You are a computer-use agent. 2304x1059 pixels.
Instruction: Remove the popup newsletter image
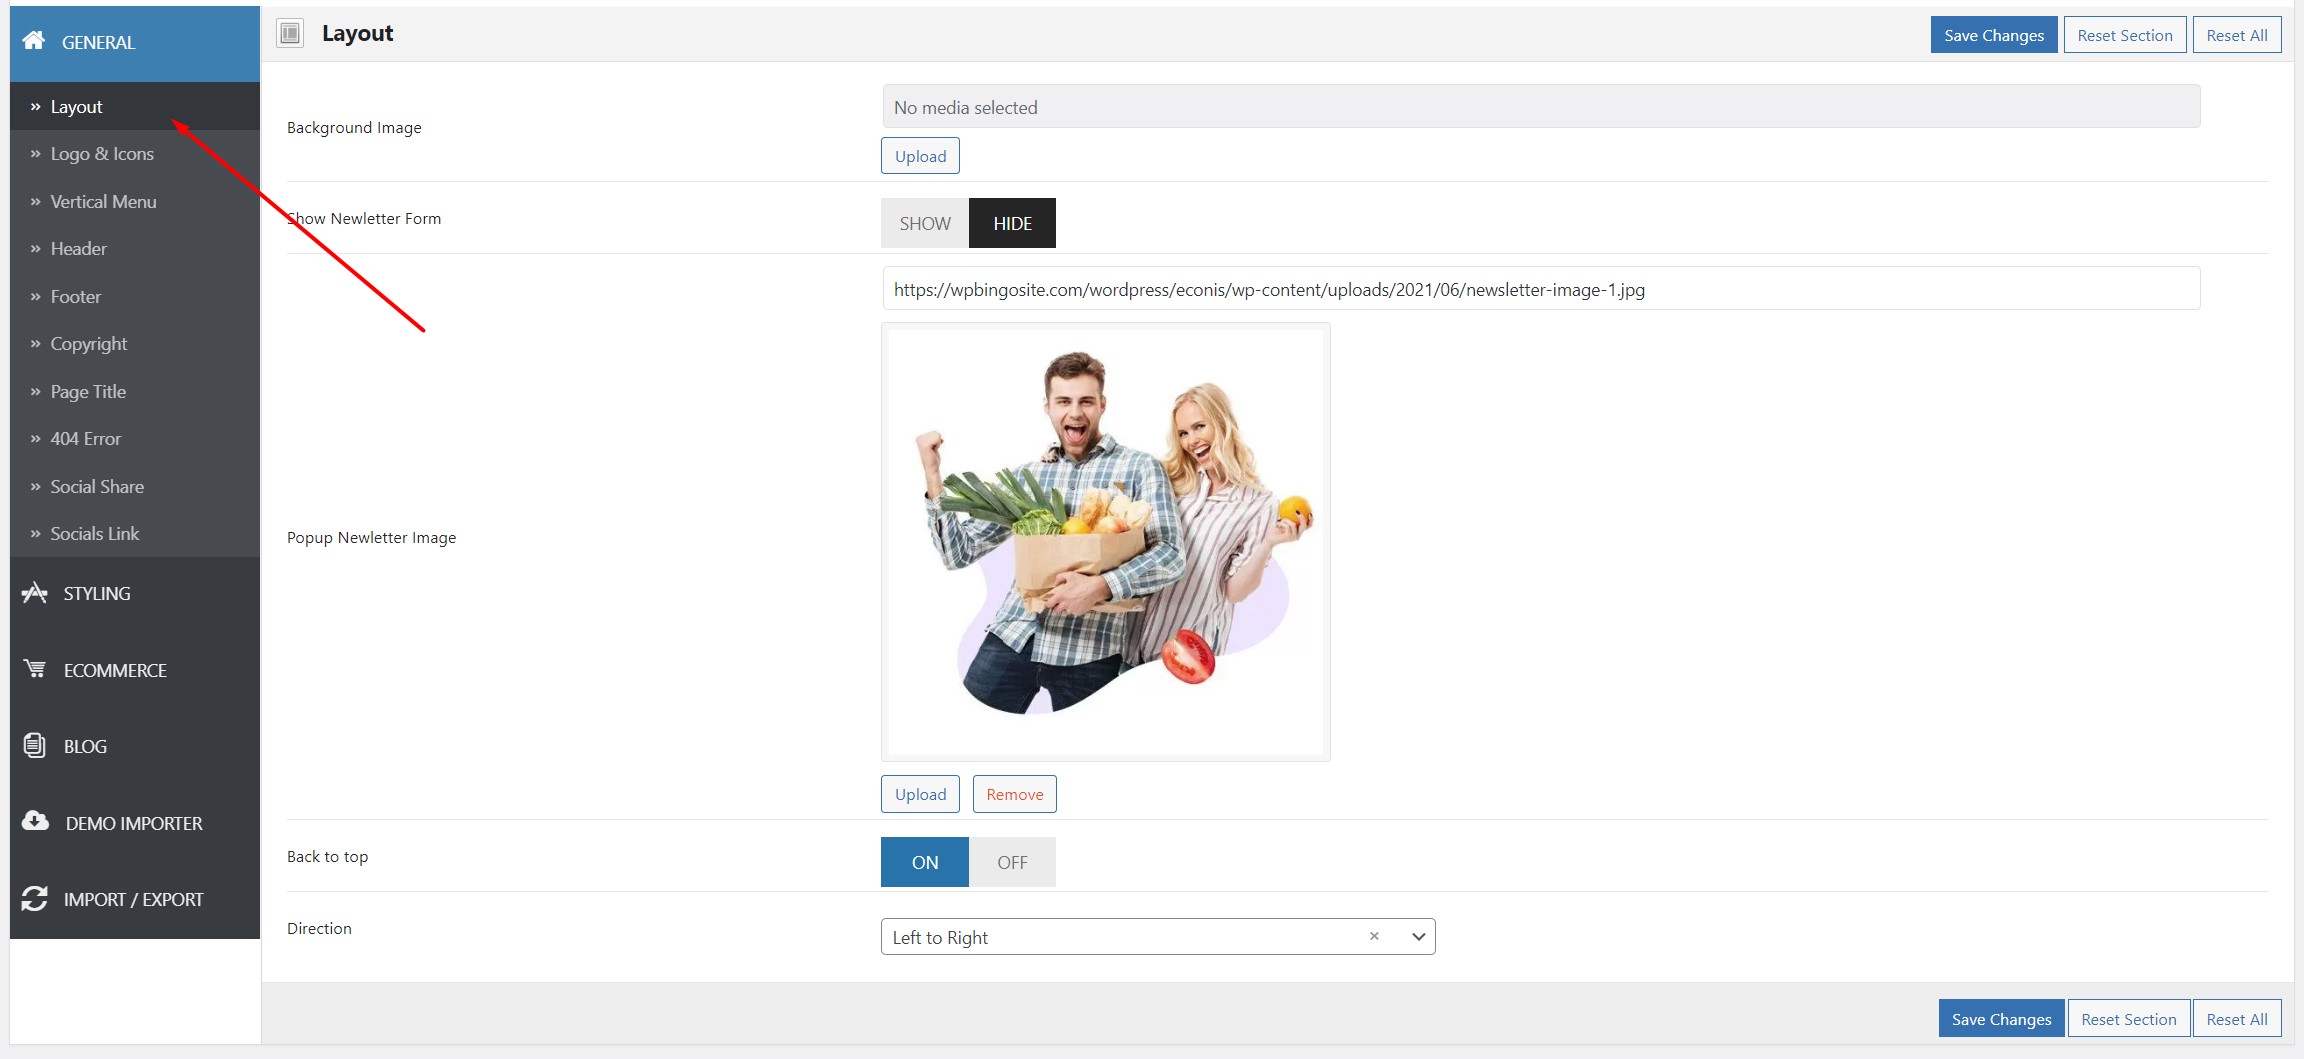(x=1015, y=794)
